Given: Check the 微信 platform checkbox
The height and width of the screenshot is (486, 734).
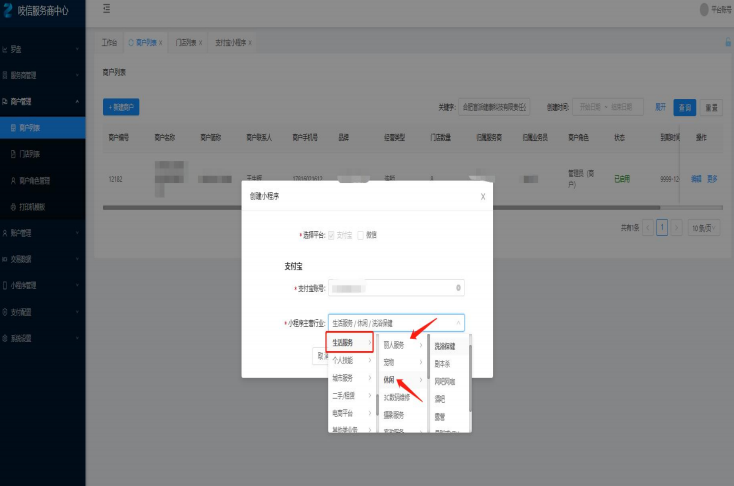Looking at the screenshot, I should click(x=361, y=234).
